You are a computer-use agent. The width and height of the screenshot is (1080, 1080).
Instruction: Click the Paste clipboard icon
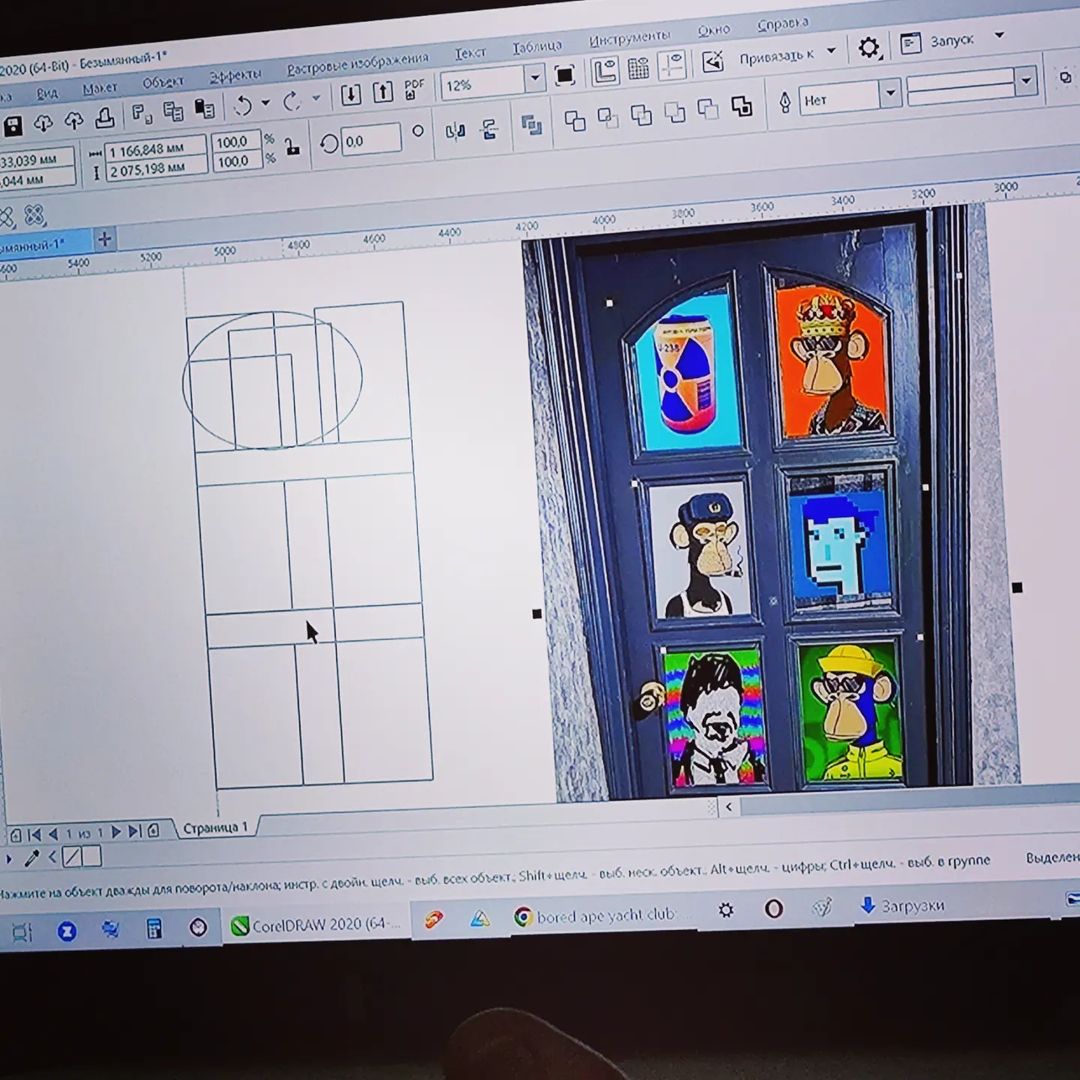click(205, 108)
